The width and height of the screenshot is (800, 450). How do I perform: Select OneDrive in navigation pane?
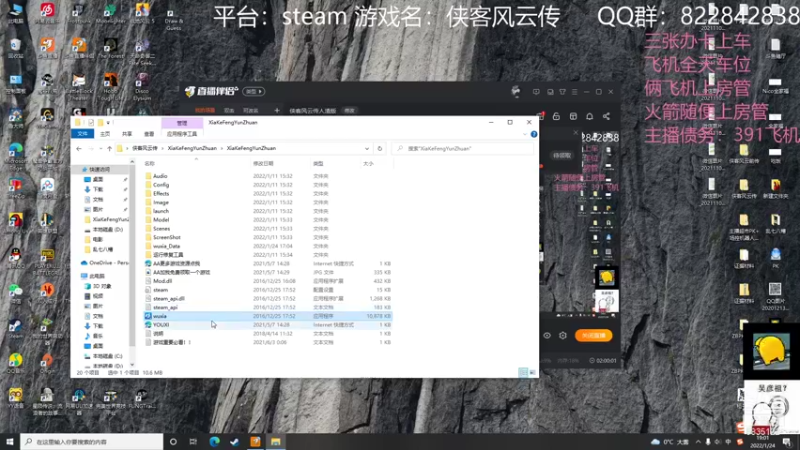(x=105, y=263)
